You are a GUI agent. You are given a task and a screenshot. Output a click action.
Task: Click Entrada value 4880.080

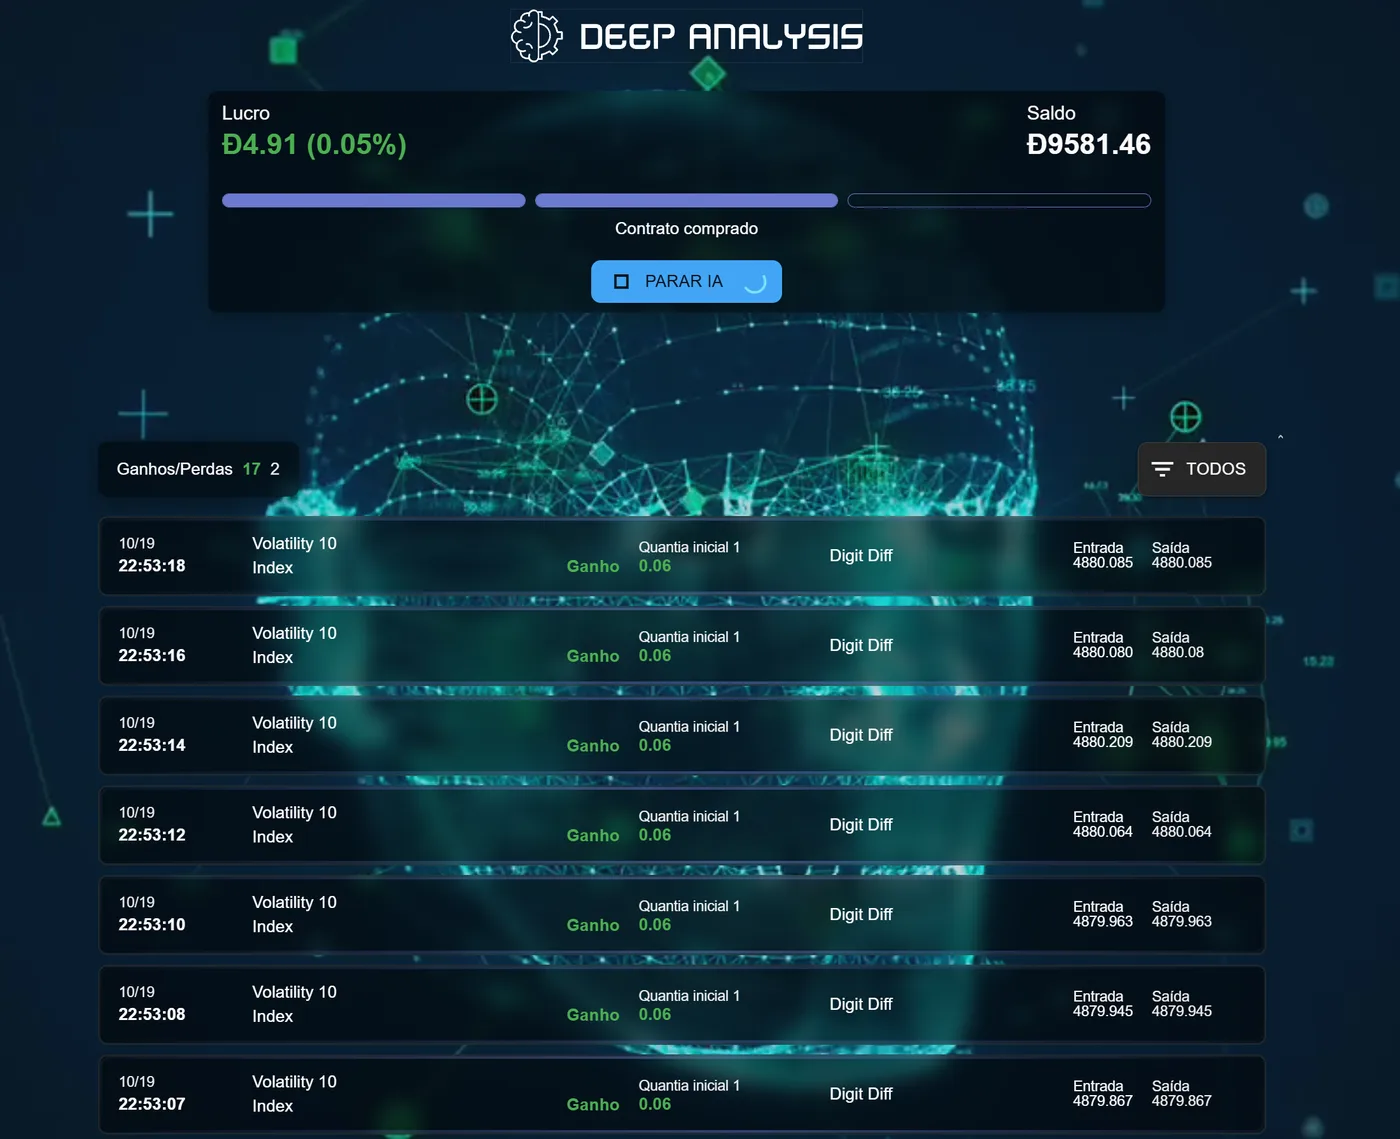point(1103,653)
